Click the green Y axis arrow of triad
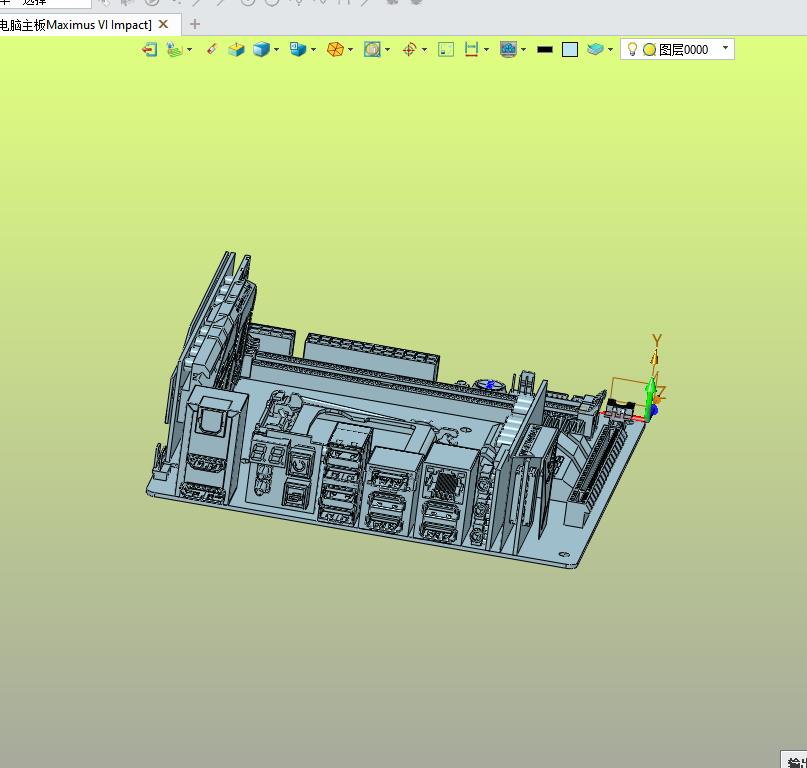807x768 pixels. (651, 399)
